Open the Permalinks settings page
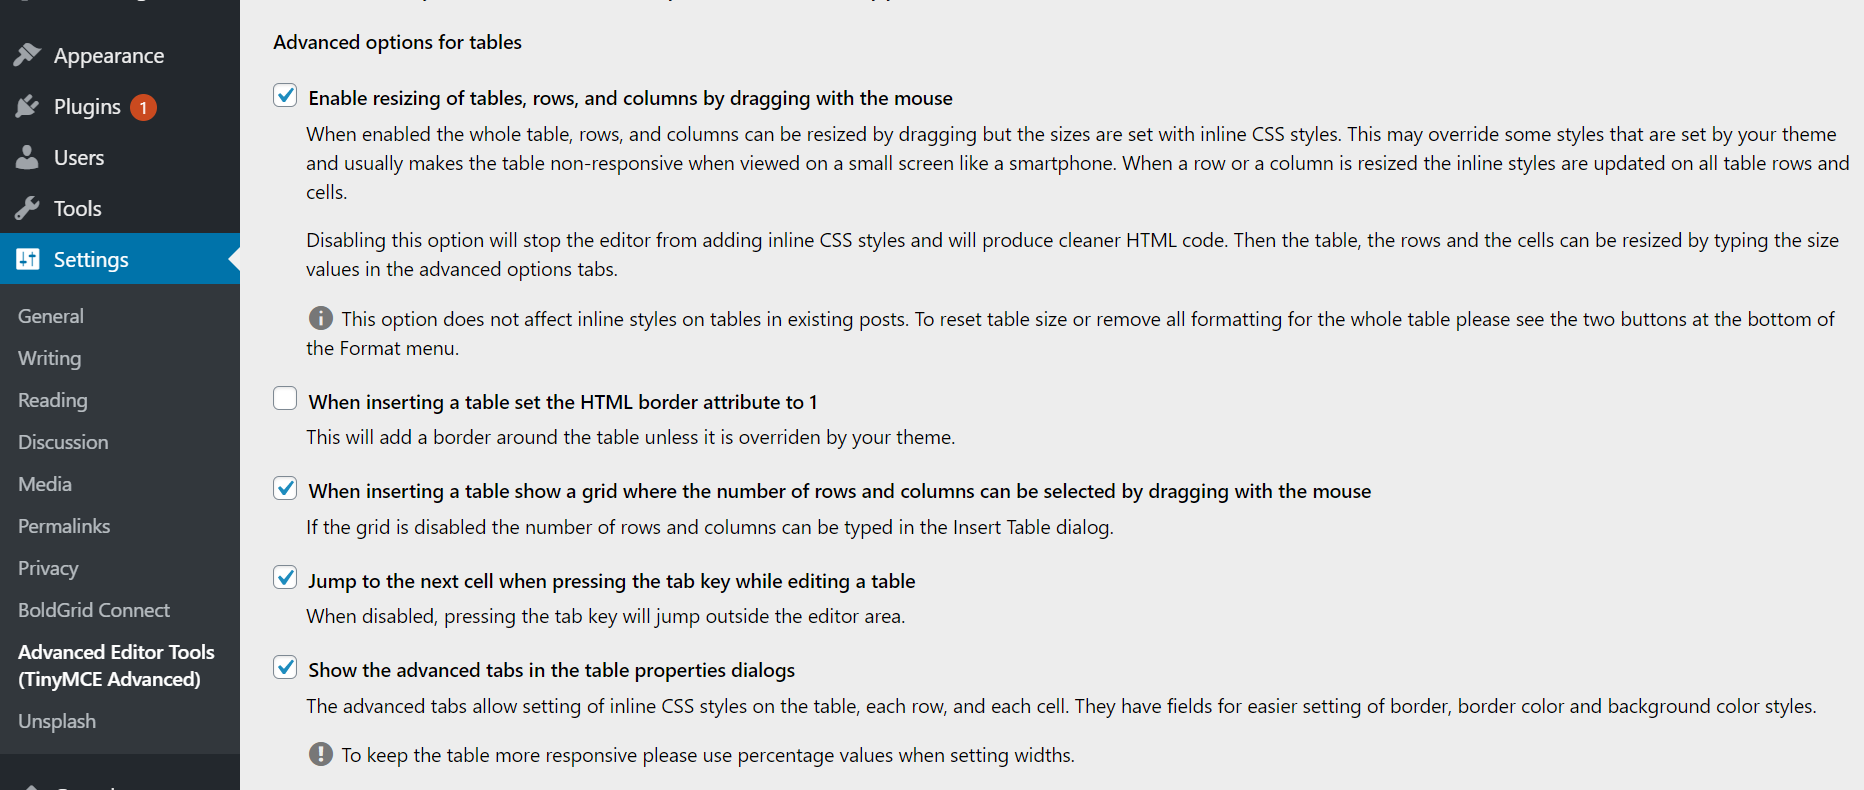Image resolution: width=1864 pixels, height=790 pixels. tap(63, 525)
